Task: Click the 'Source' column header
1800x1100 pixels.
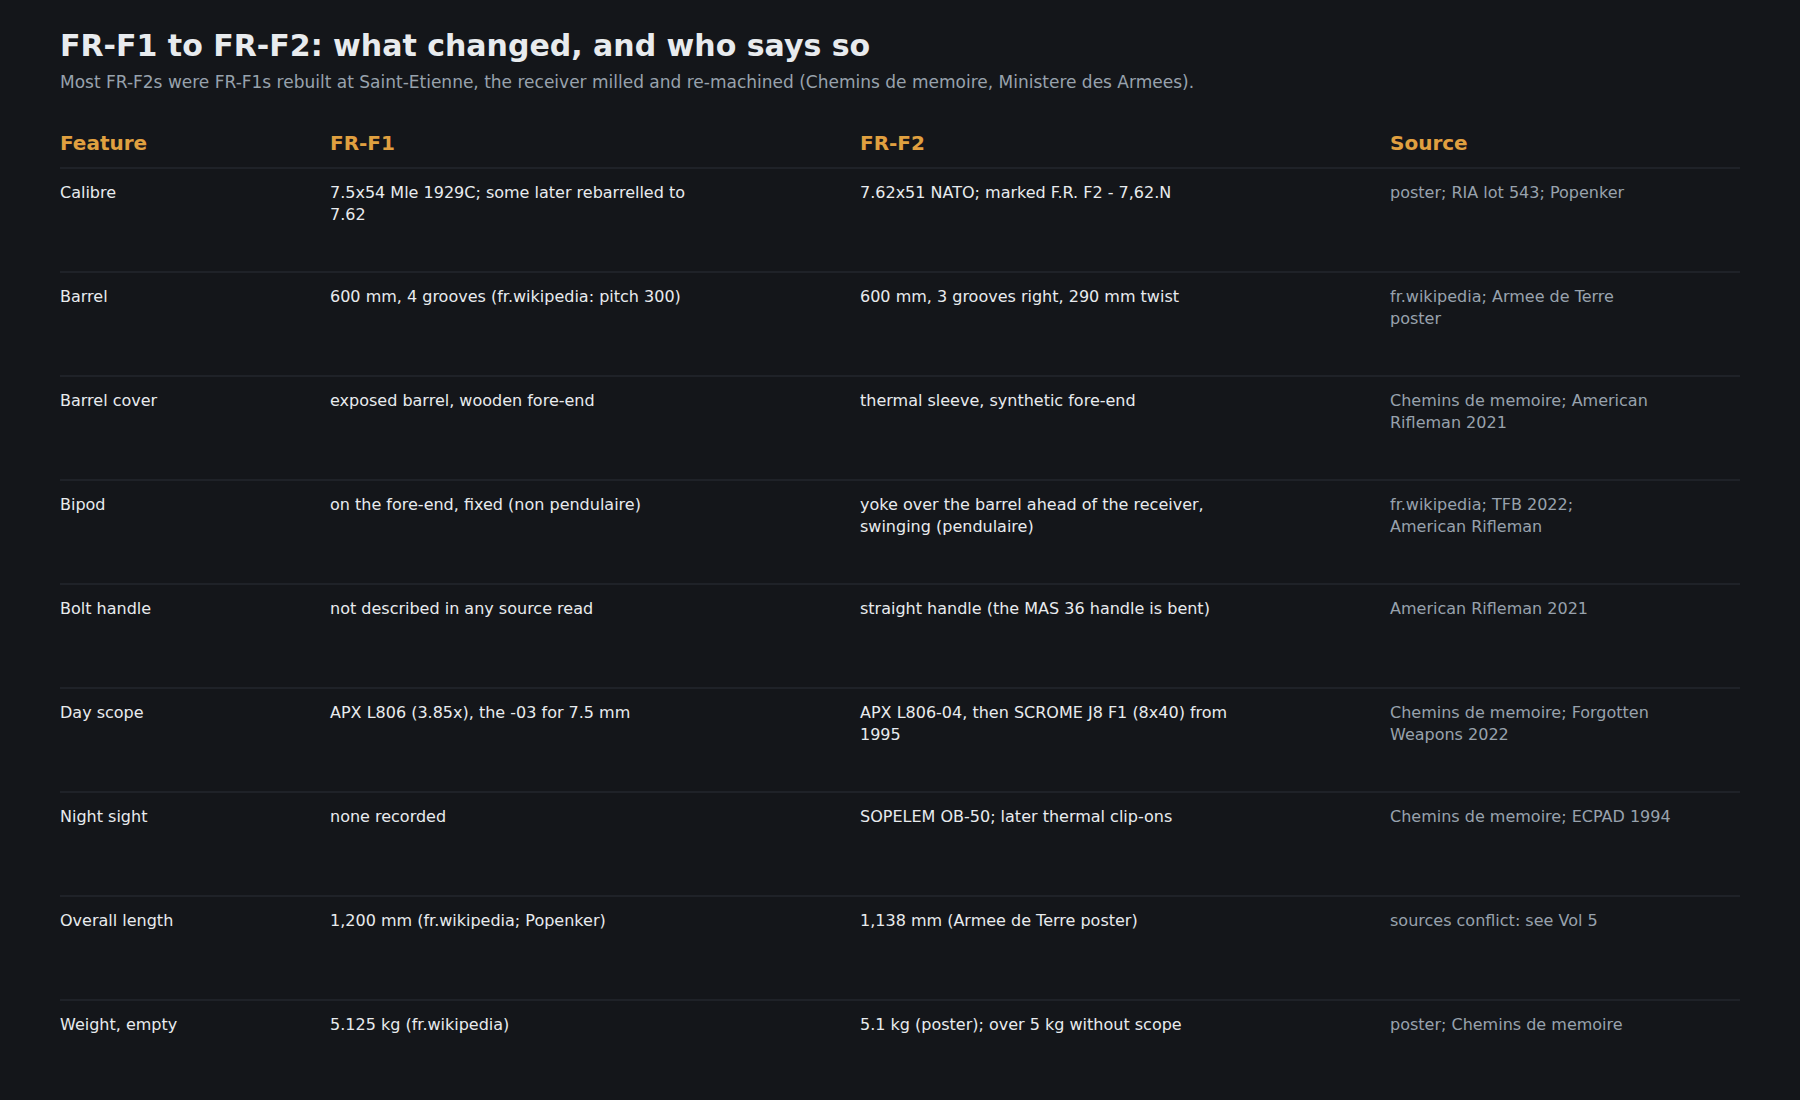Action: click(x=1428, y=143)
